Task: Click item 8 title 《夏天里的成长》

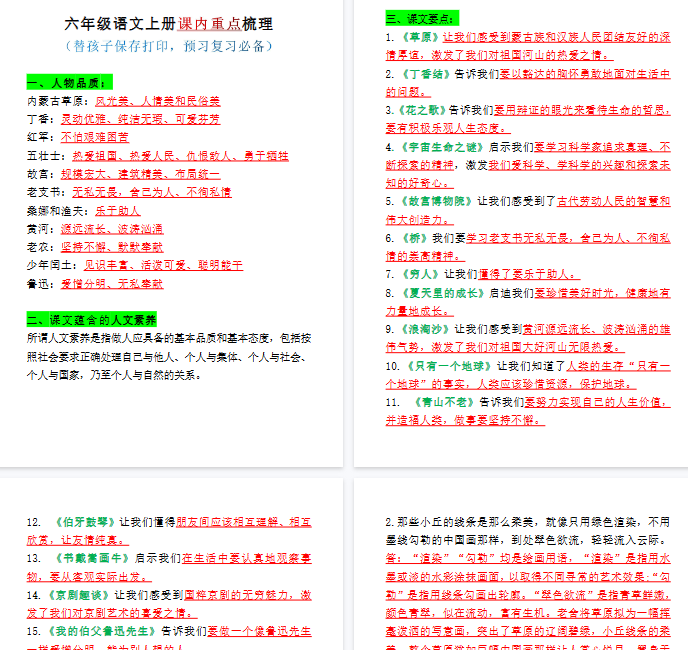Action: [442, 293]
